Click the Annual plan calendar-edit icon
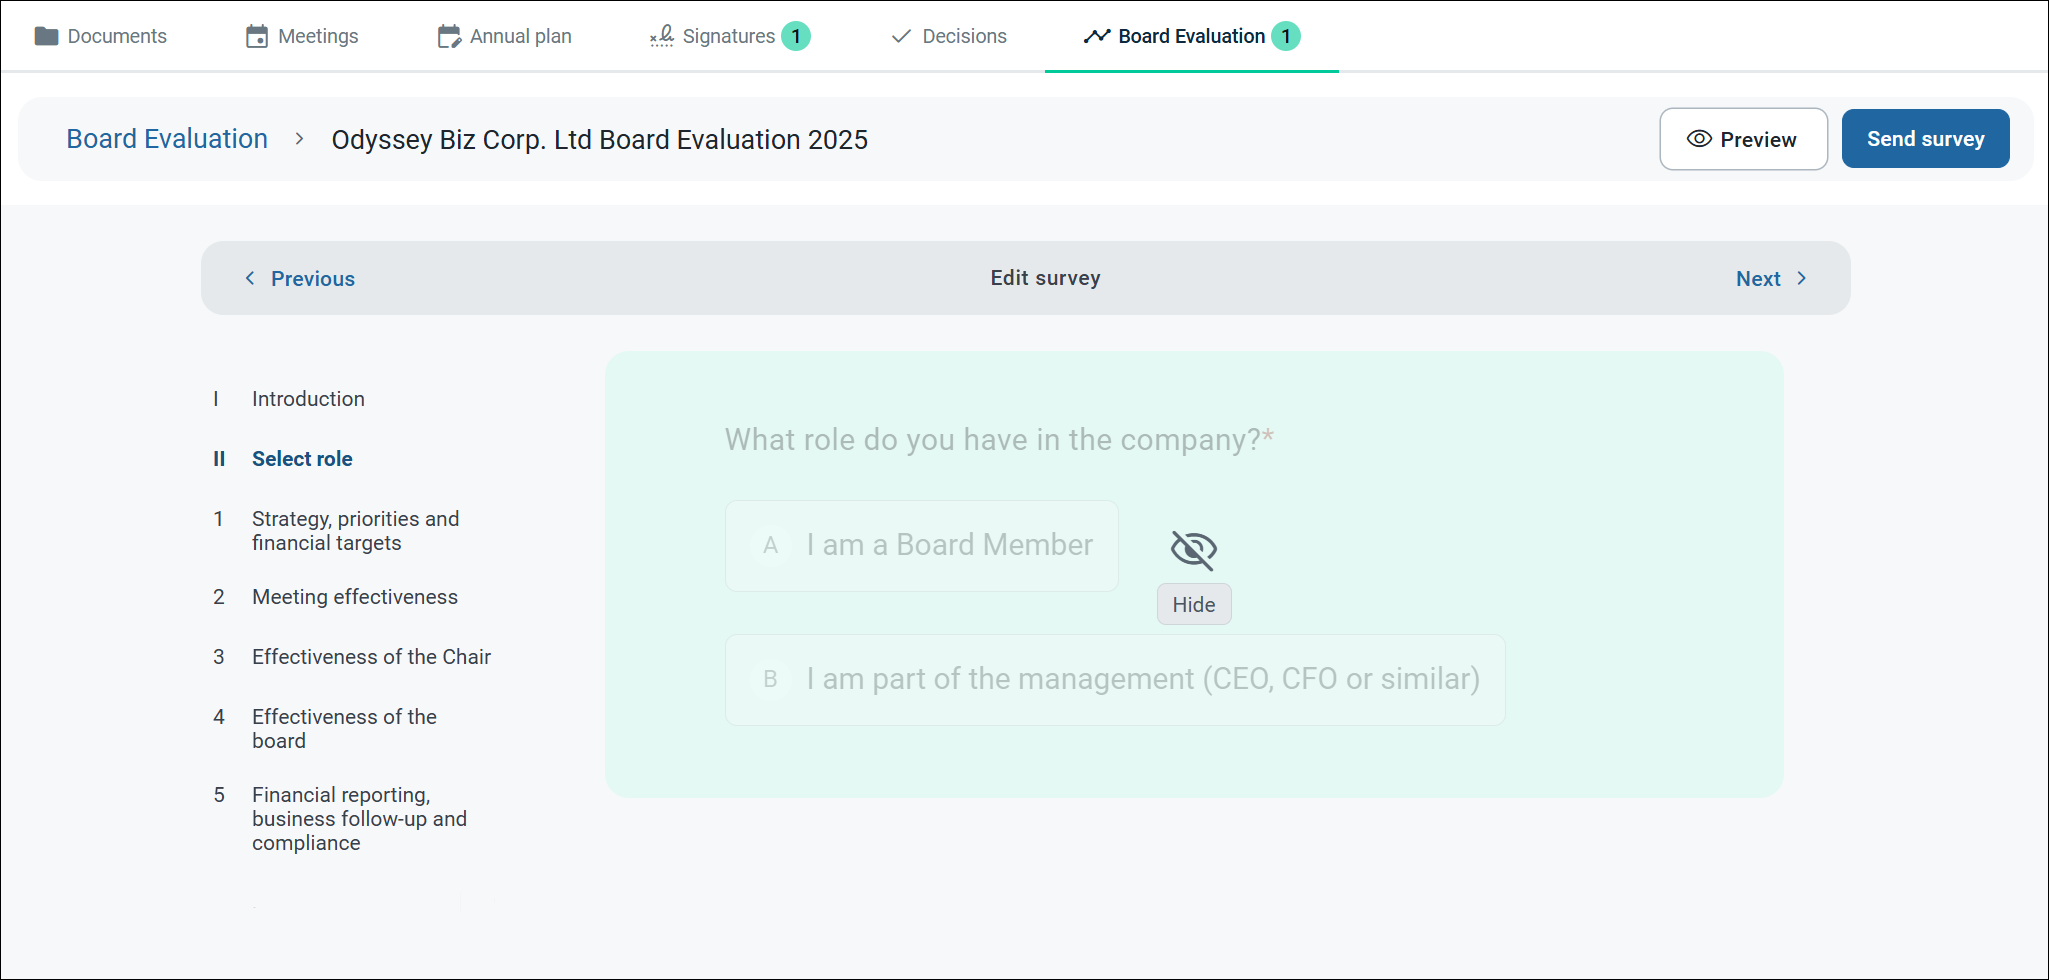 point(449,37)
